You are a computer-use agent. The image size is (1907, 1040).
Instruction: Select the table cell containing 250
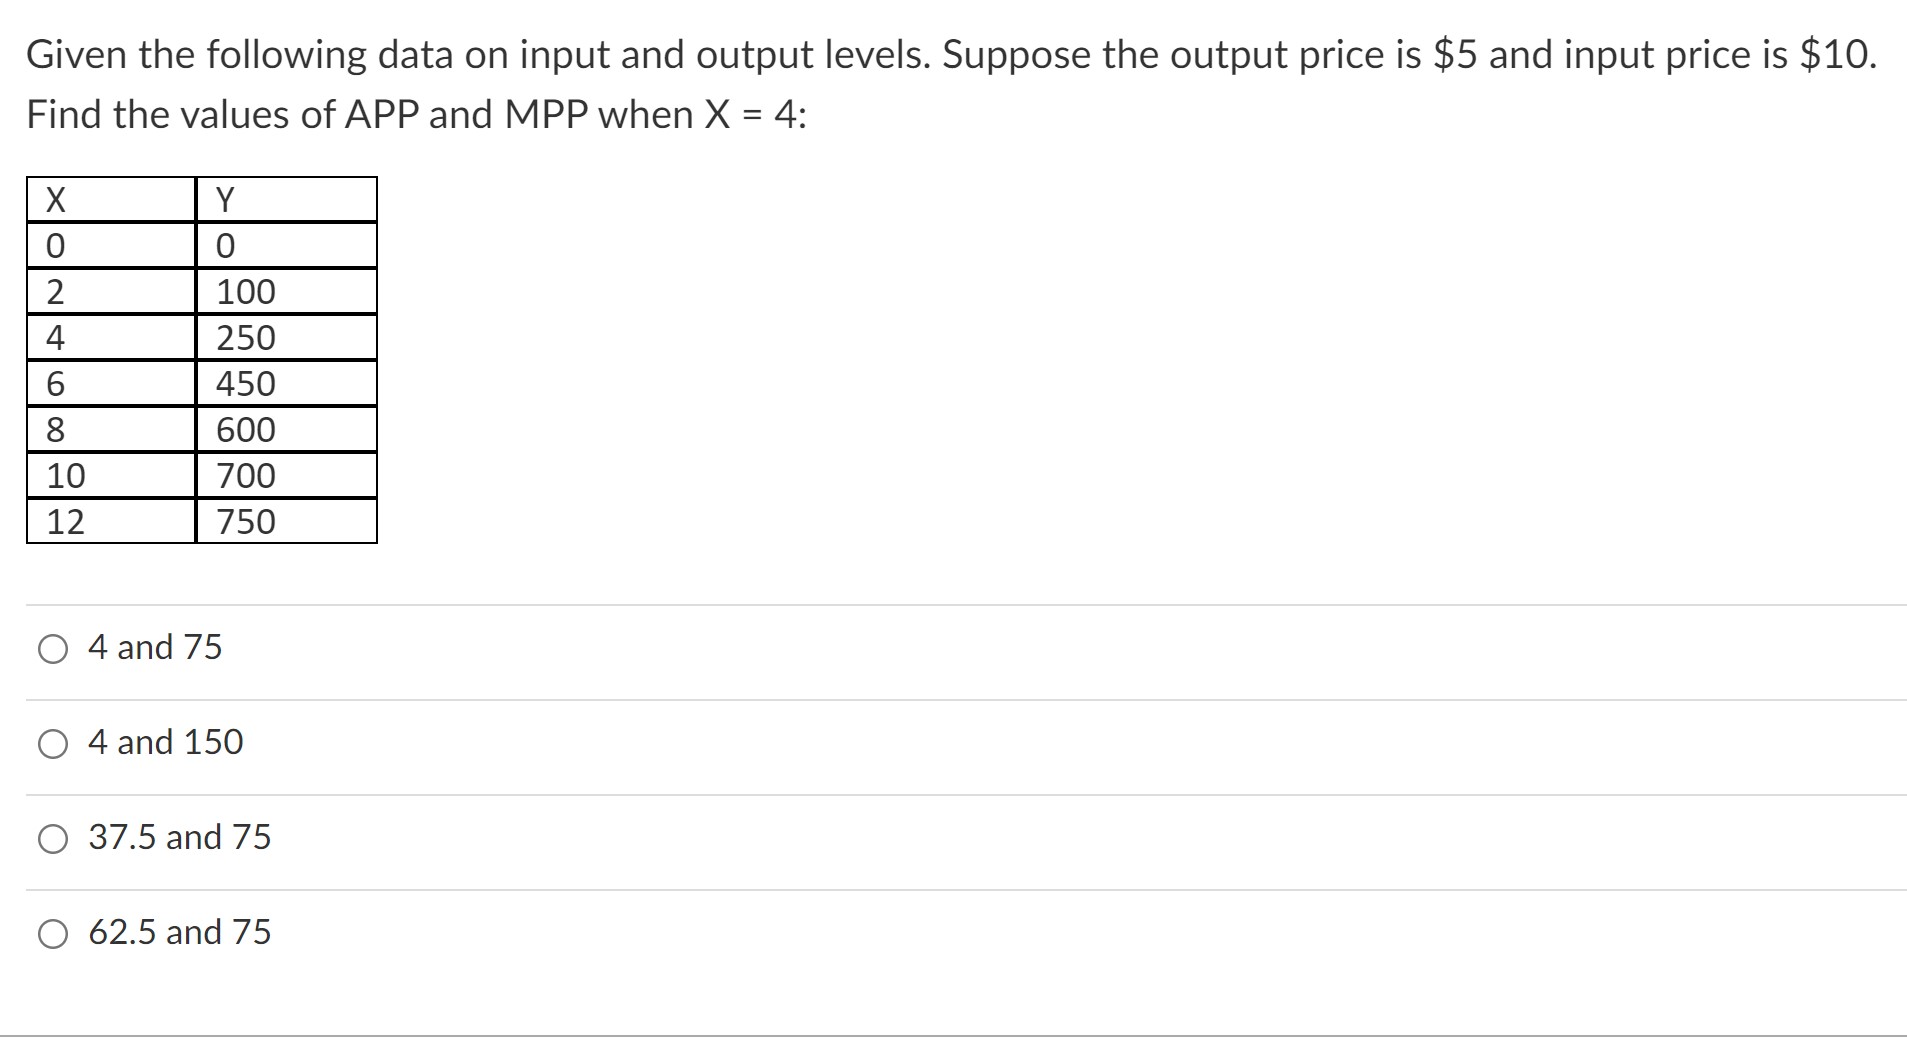[x=284, y=337]
